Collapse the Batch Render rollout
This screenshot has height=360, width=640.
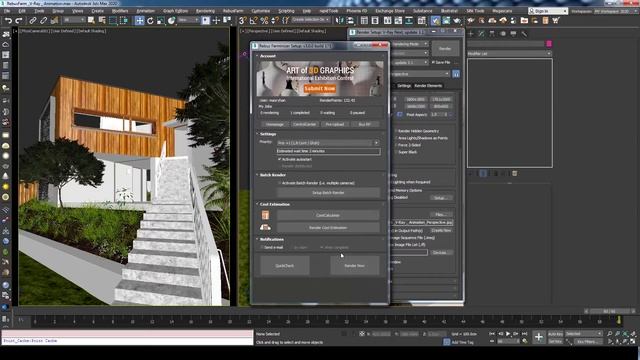point(257,175)
